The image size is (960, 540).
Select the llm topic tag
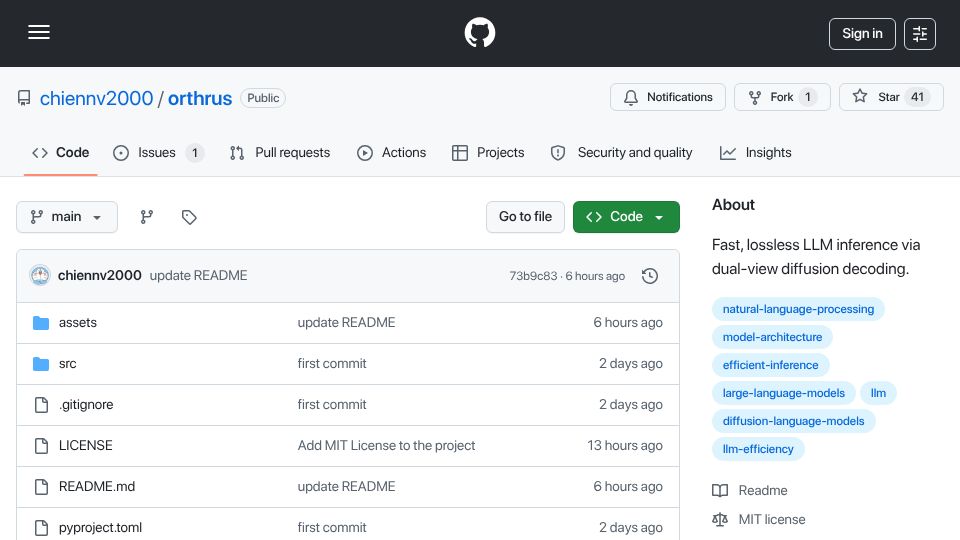click(x=878, y=393)
